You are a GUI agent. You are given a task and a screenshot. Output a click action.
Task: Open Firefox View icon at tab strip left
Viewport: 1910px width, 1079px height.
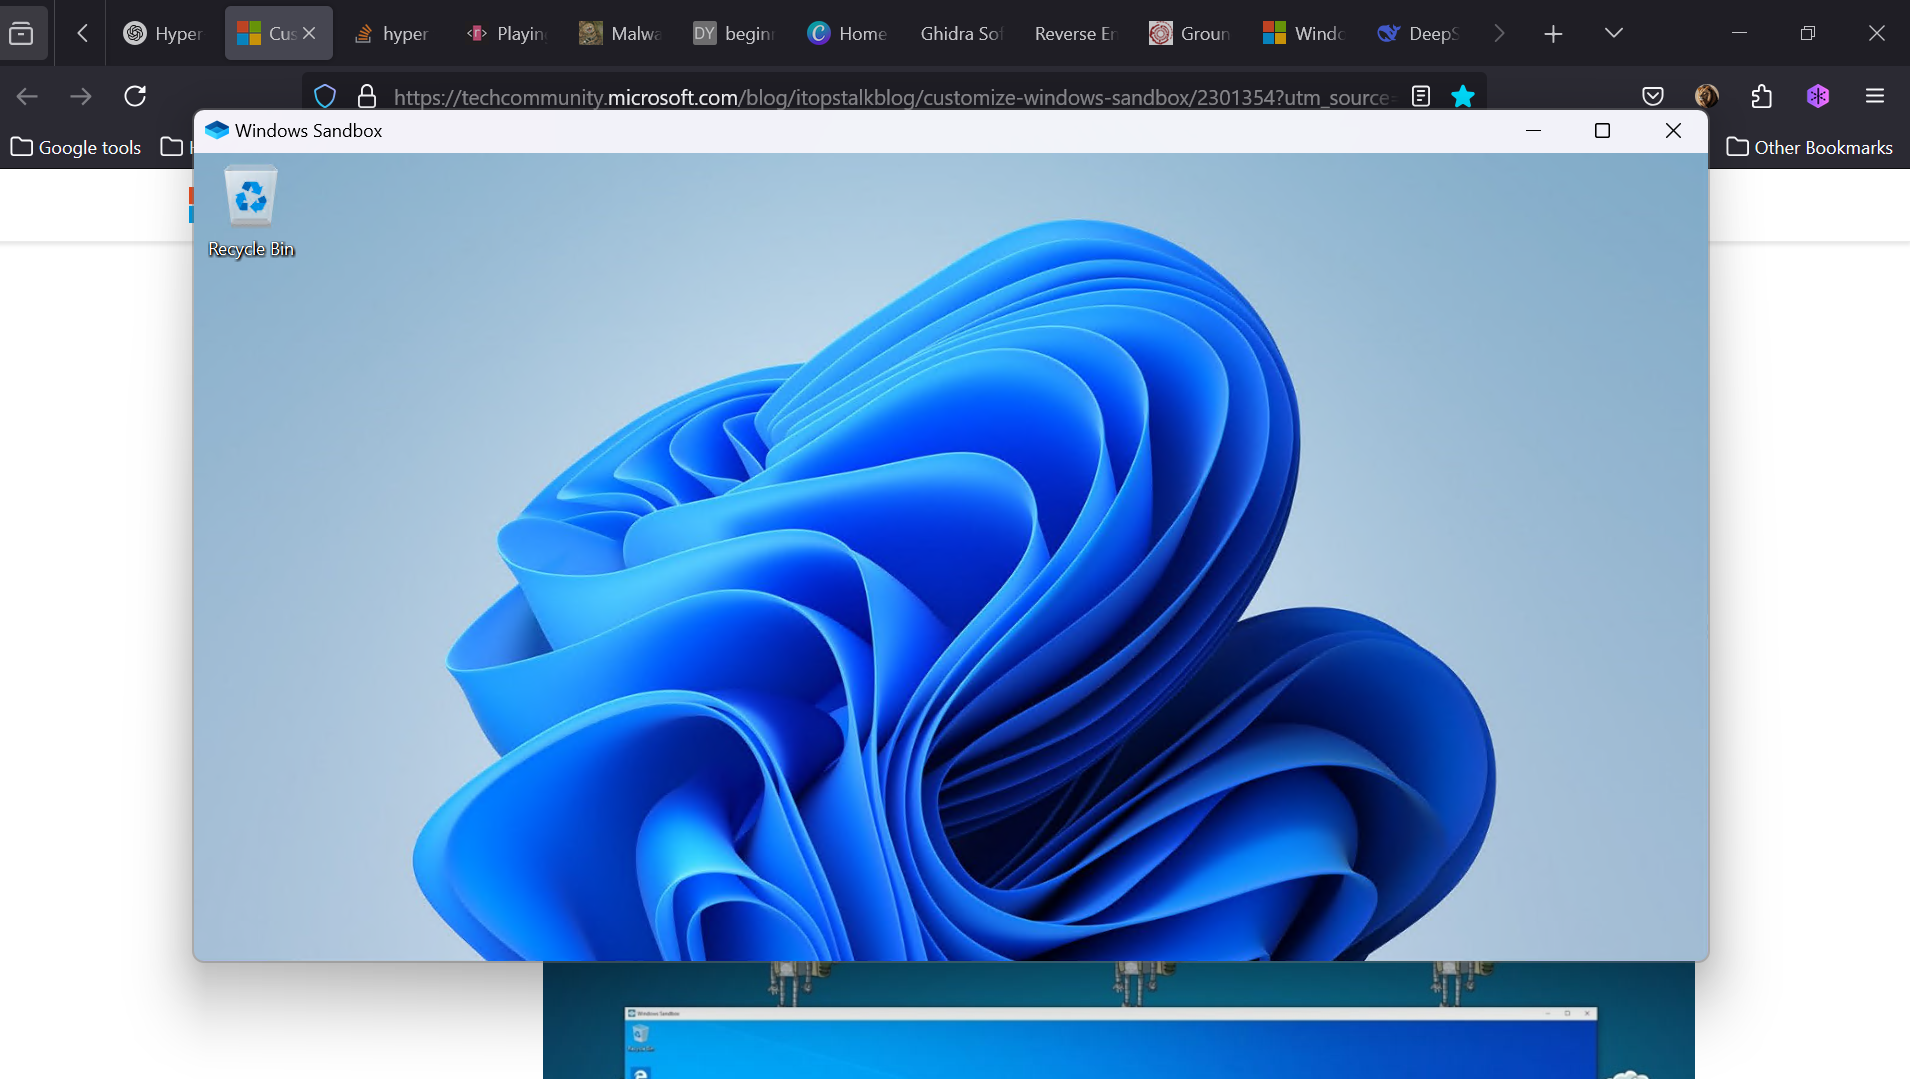21,34
